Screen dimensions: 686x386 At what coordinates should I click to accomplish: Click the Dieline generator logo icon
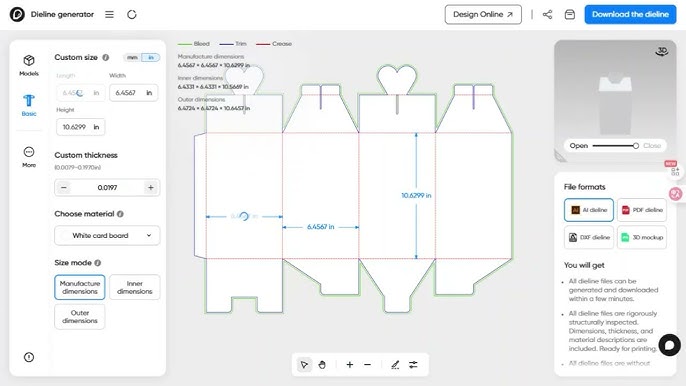tap(17, 14)
